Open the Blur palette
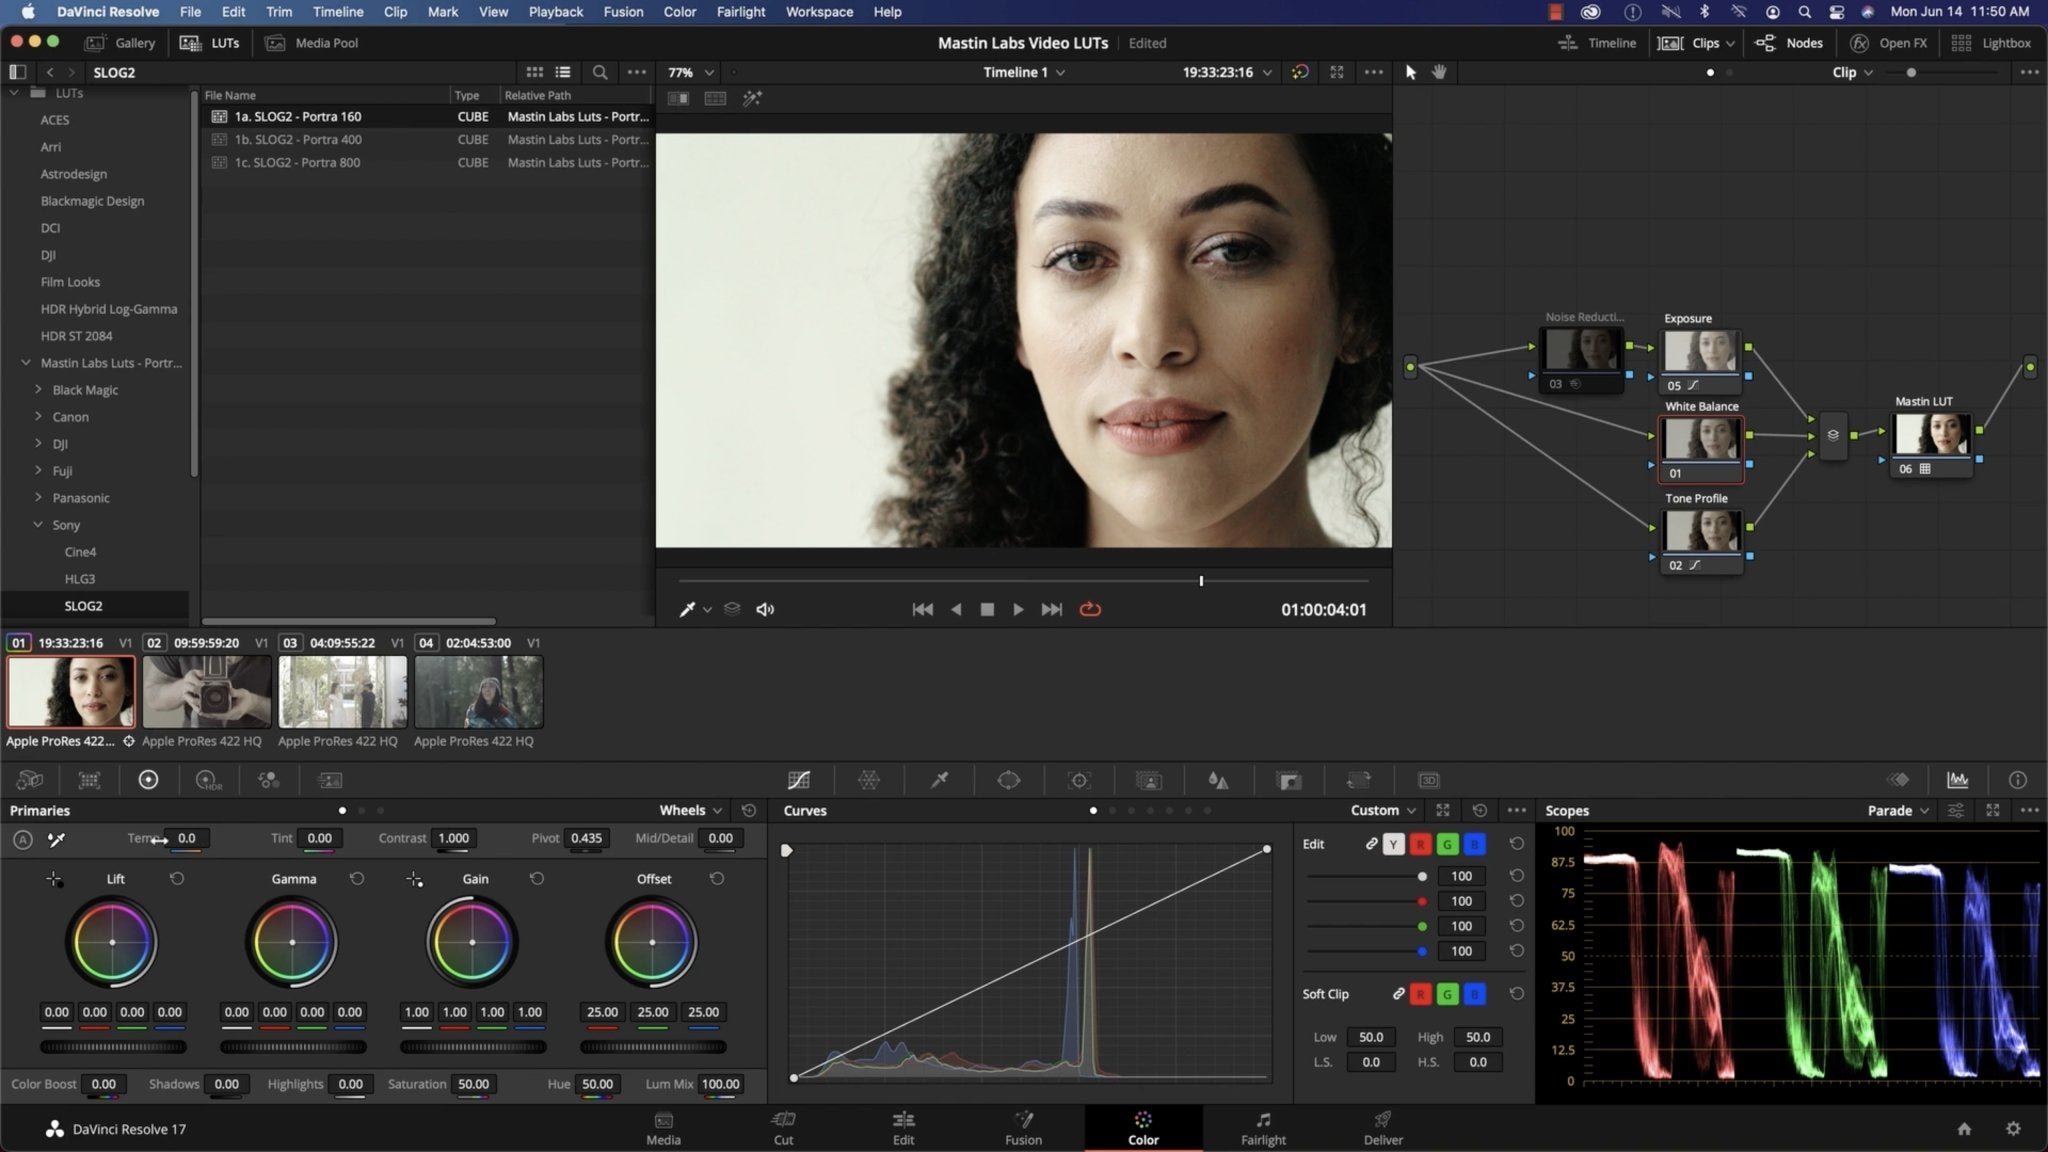This screenshot has width=2048, height=1152. 1218,780
